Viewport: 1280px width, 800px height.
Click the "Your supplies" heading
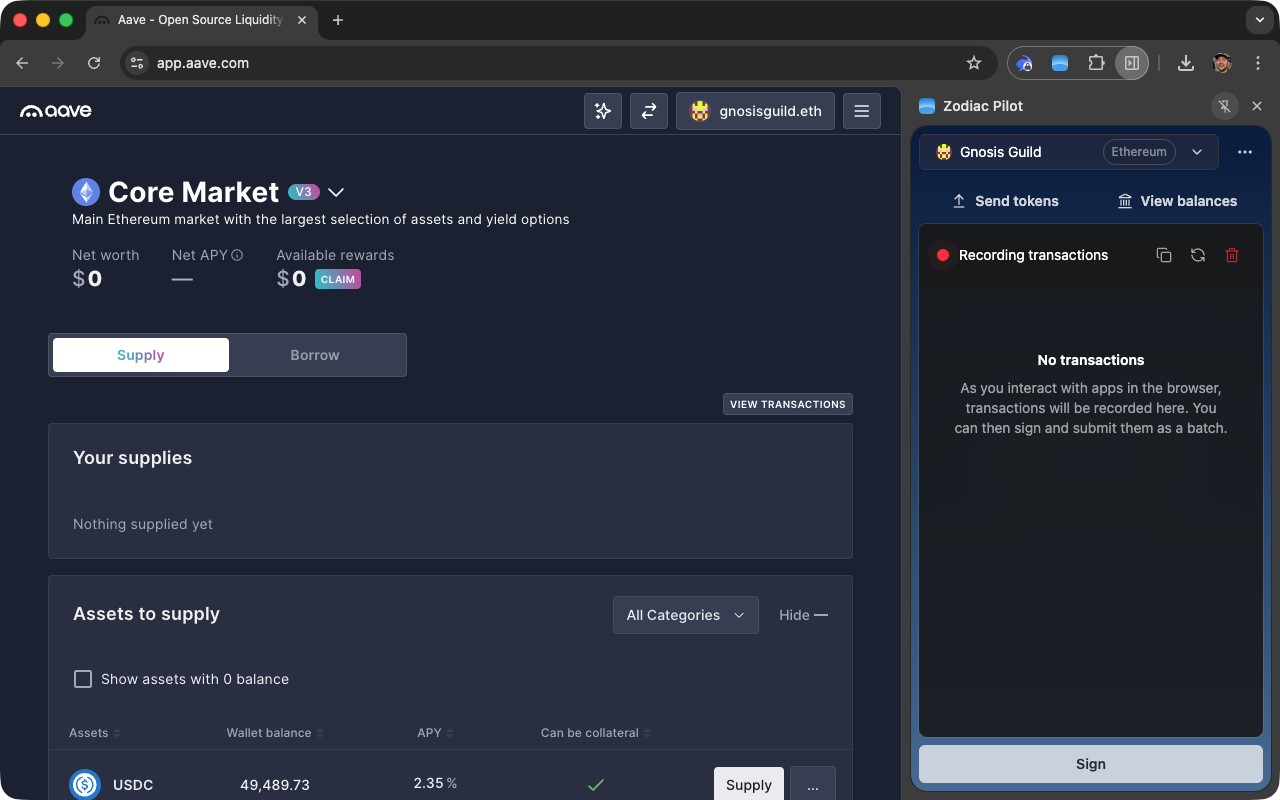pos(132,458)
